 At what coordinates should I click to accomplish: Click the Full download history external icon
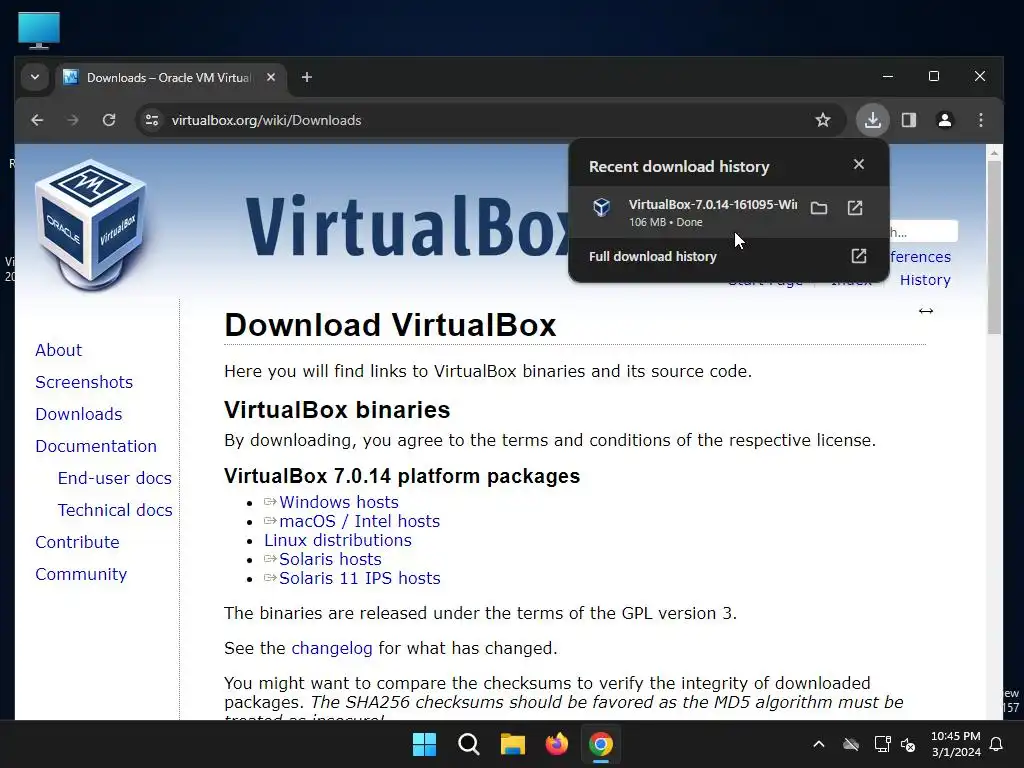[x=859, y=256]
